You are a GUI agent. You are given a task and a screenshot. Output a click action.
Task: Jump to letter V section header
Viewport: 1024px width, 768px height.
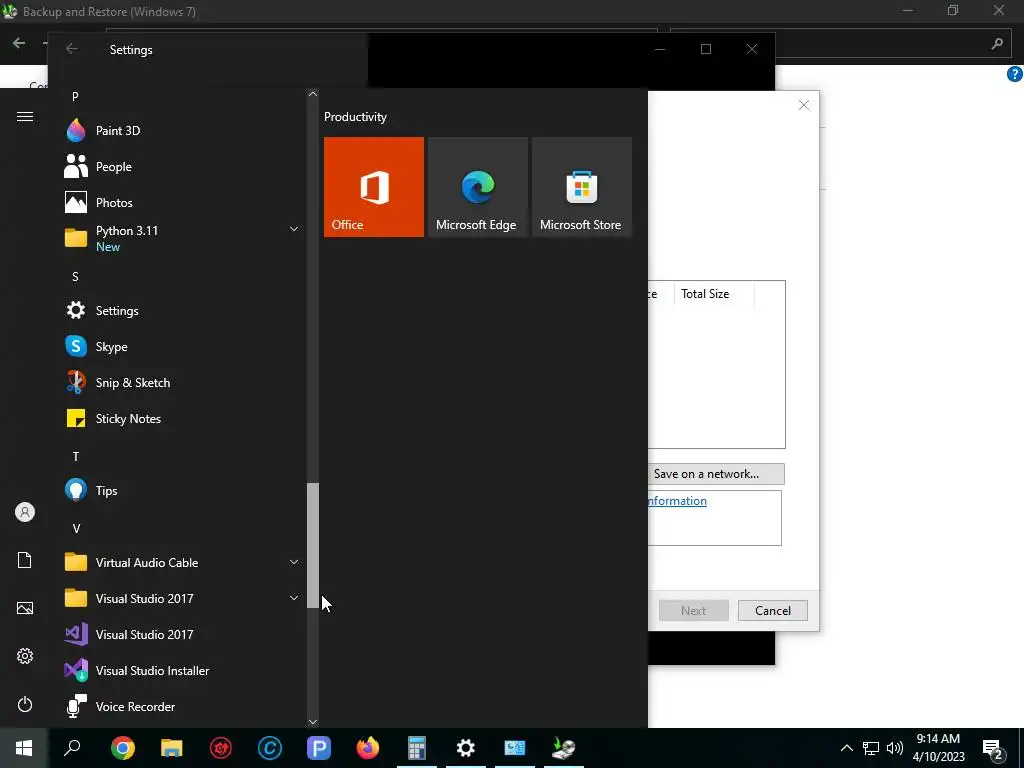click(x=76, y=528)
